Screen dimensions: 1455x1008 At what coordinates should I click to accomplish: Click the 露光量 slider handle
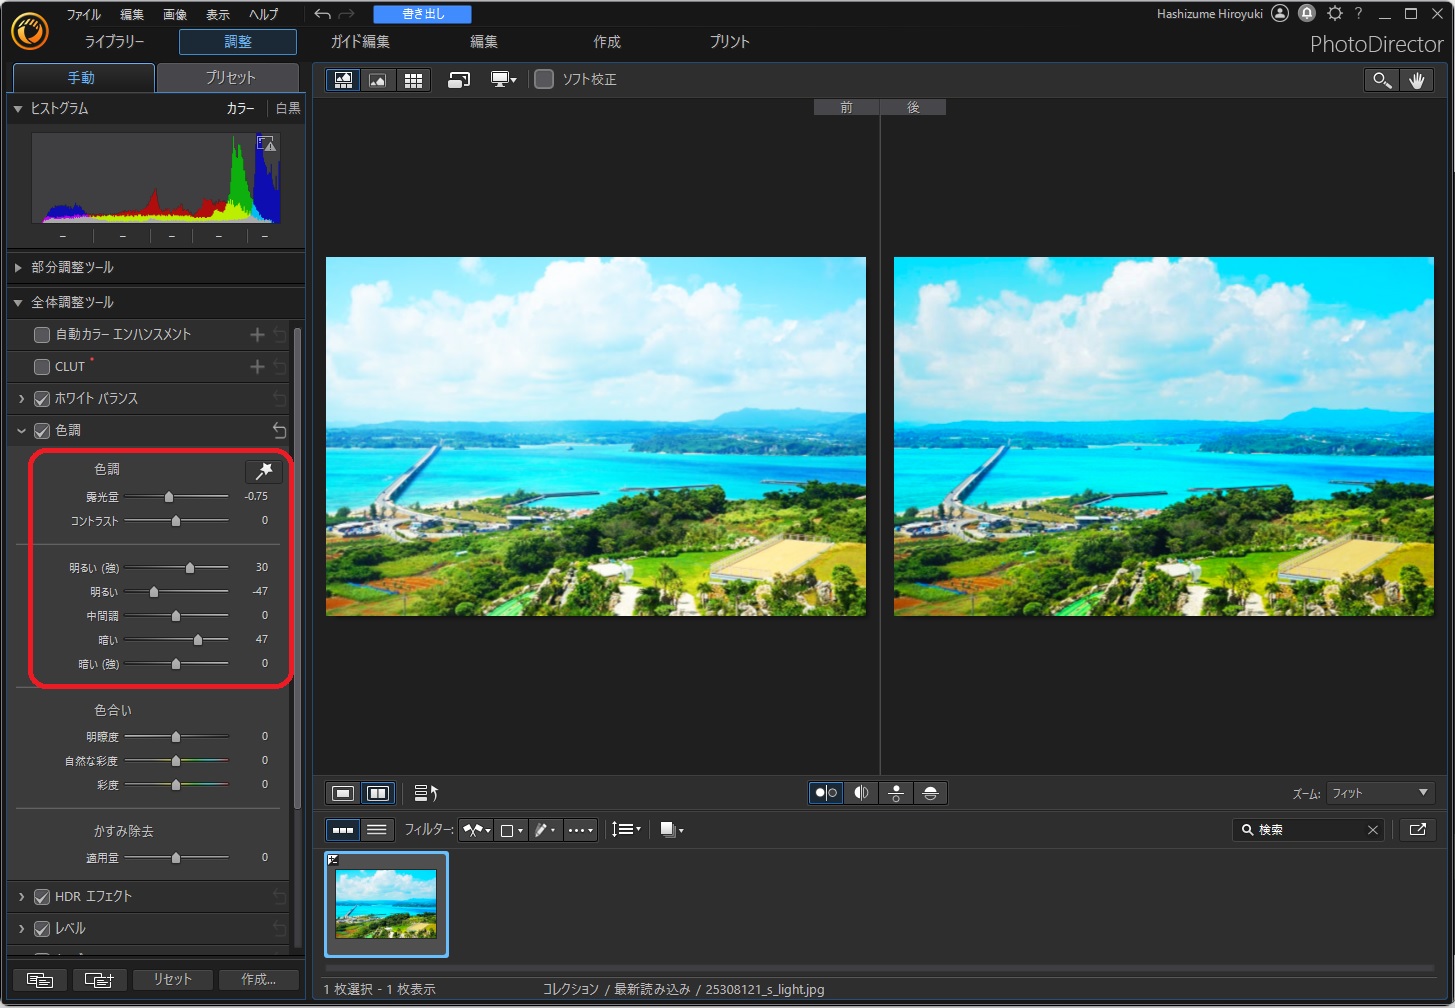click(x=169, y=497)
